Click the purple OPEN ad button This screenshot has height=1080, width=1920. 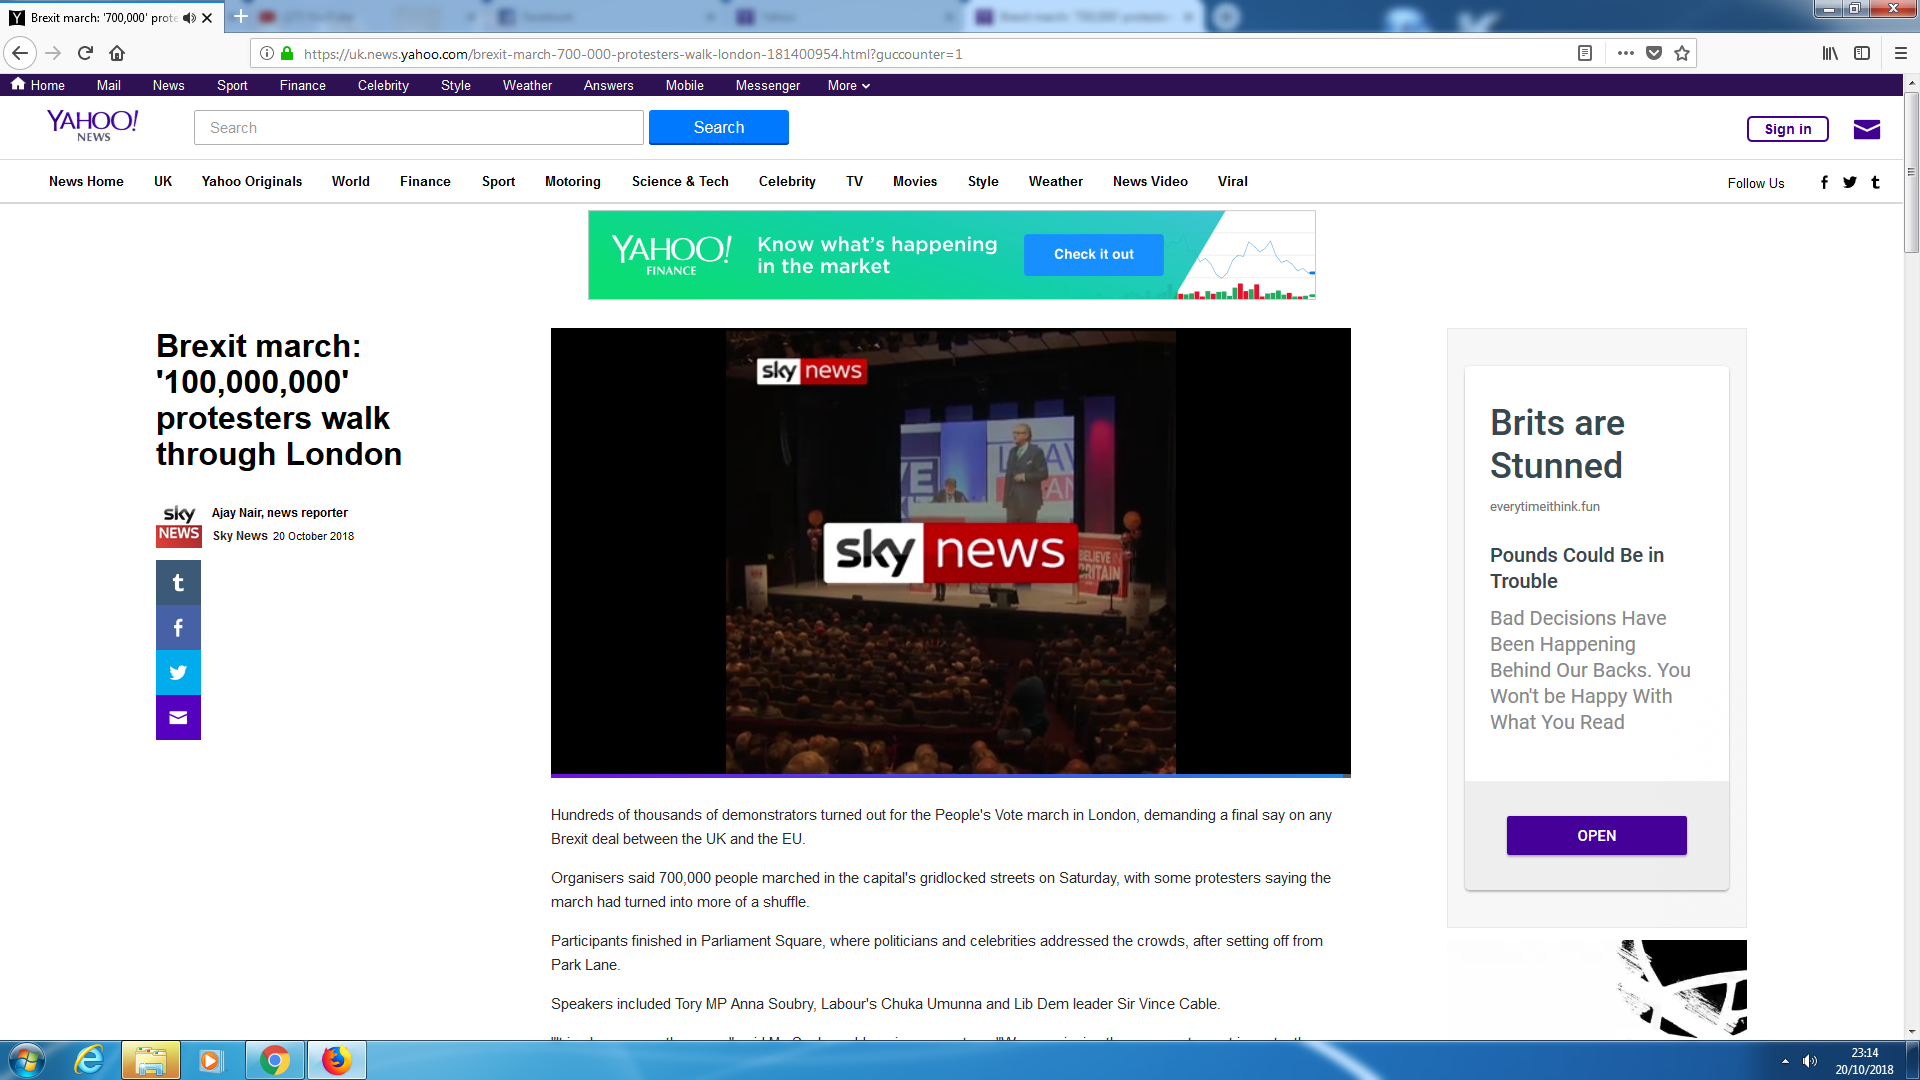[1597, 835]
